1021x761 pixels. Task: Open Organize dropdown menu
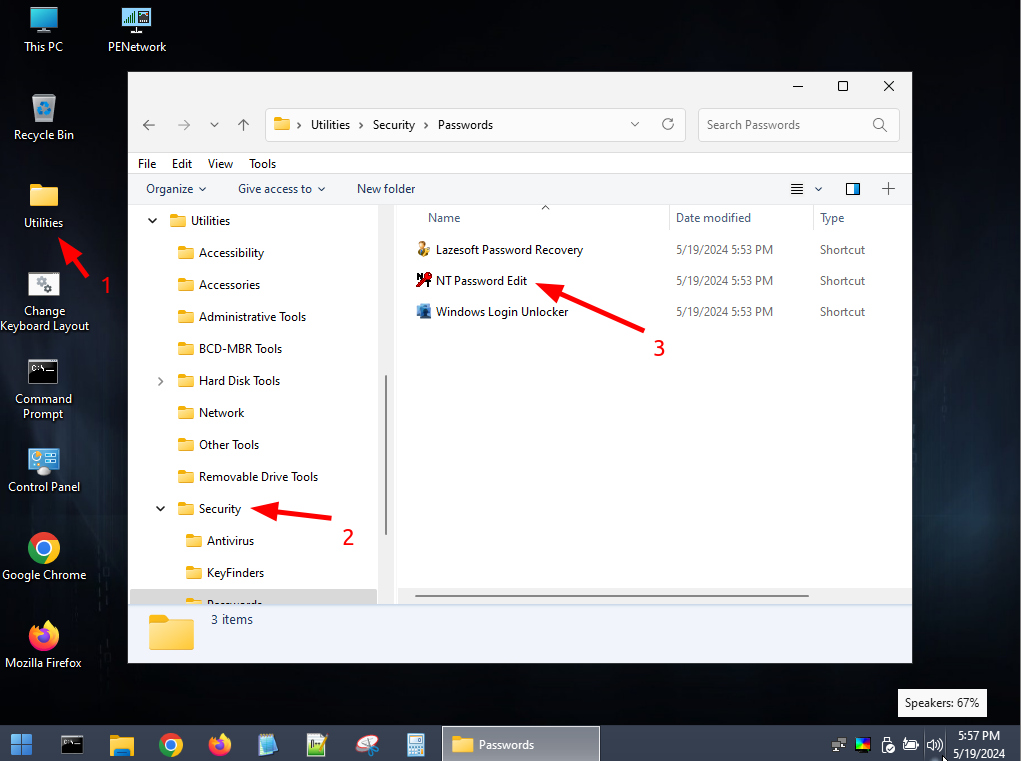pos(176,189)
